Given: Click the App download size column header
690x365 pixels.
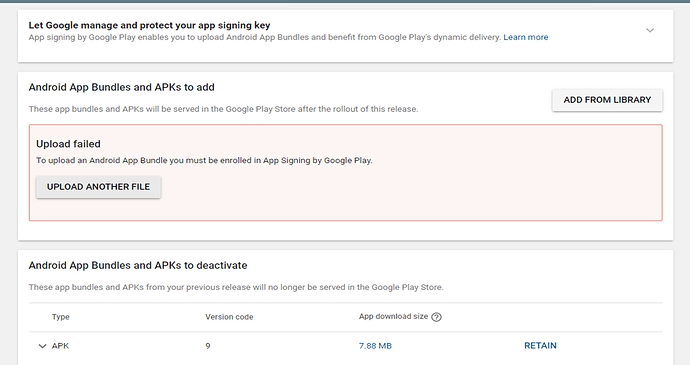Looking at the screenshot, I should [x=393, y=317].
